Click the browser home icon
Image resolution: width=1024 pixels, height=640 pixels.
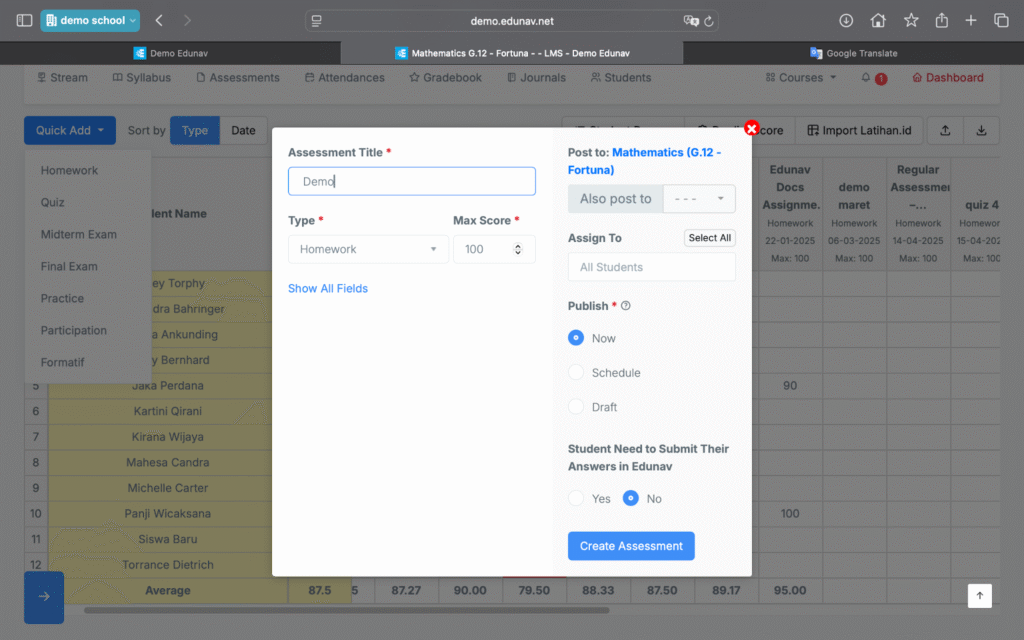[878, 20]
